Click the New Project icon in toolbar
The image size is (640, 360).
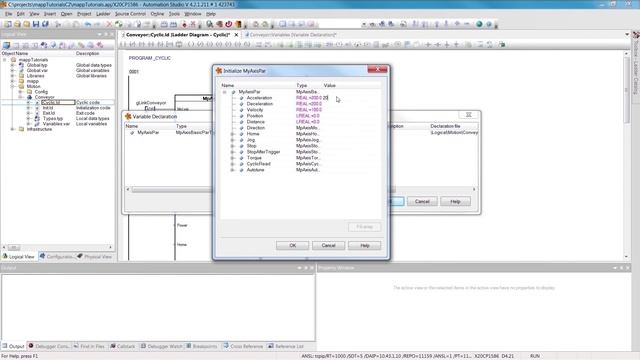tap(7, 24)
